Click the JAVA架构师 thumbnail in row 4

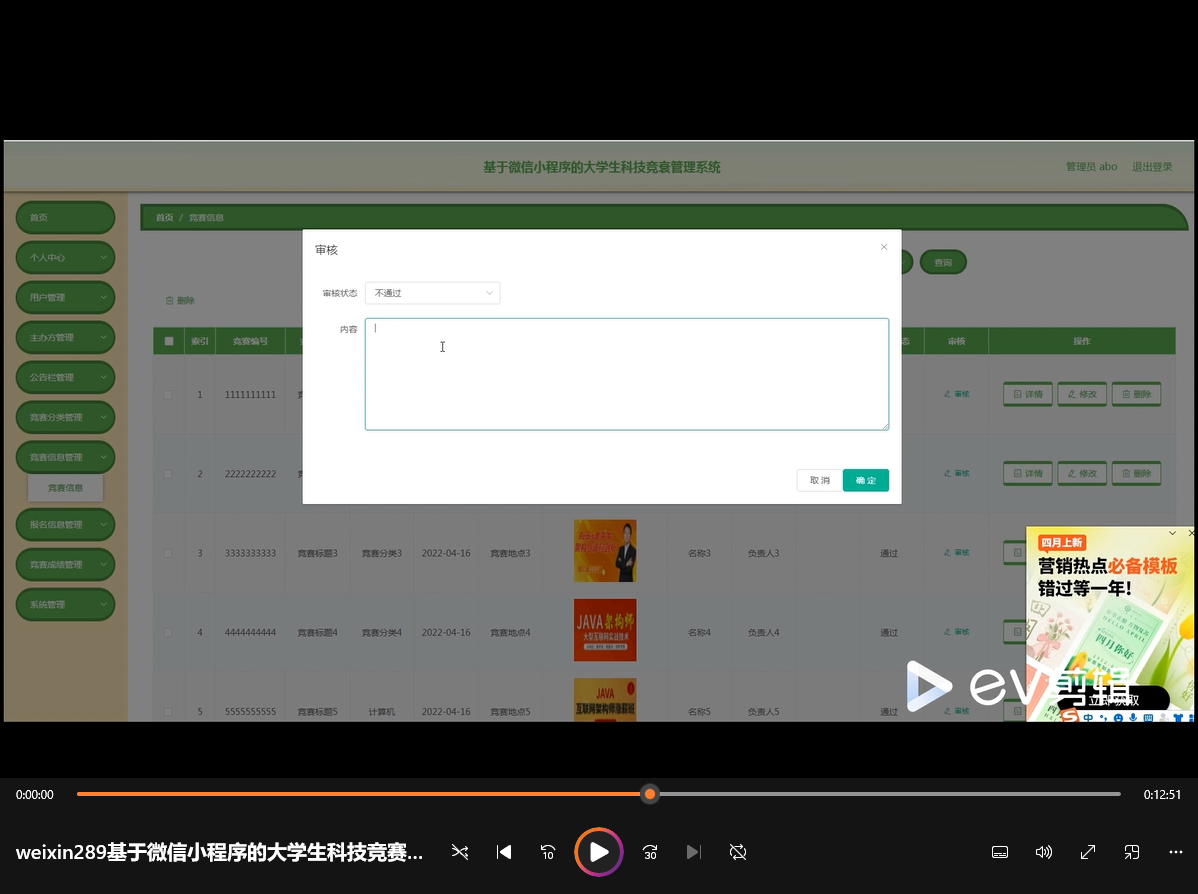click(x=605, y=630)
